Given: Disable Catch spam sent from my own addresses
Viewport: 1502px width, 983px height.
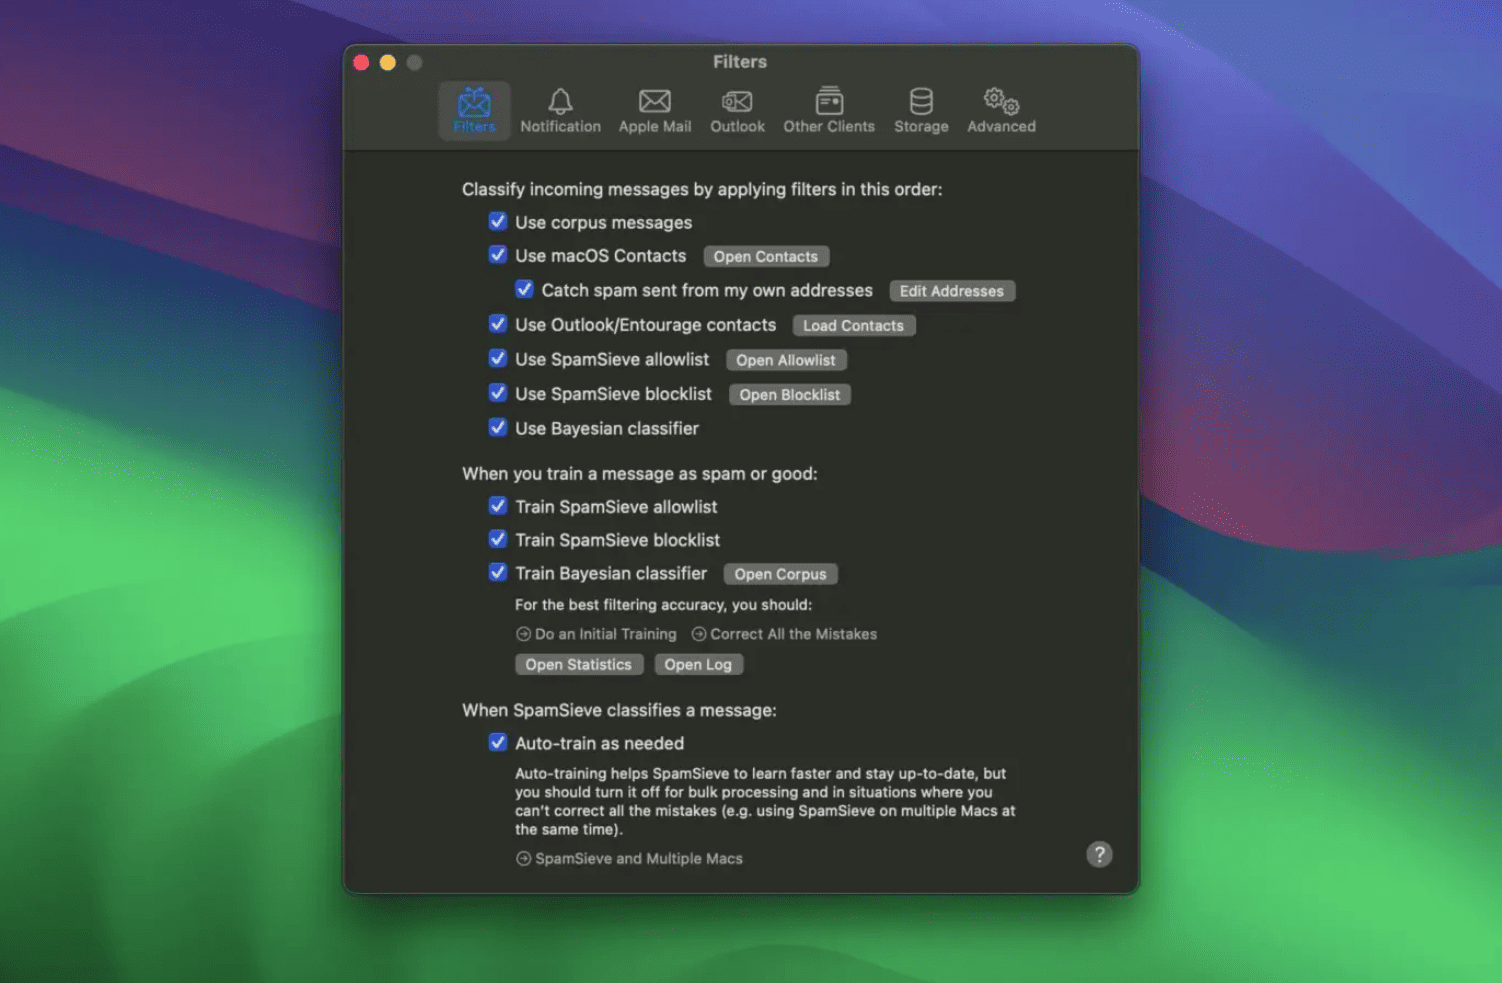Looking at the screenshot, I should coord(524,289).
